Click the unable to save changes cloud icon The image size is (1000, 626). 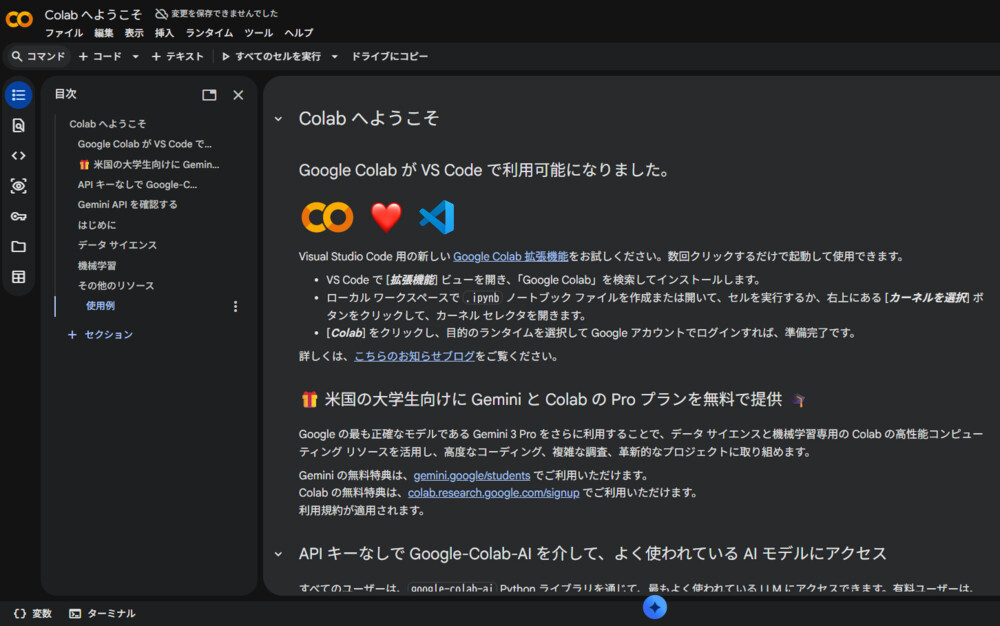[x=161, y=13]
